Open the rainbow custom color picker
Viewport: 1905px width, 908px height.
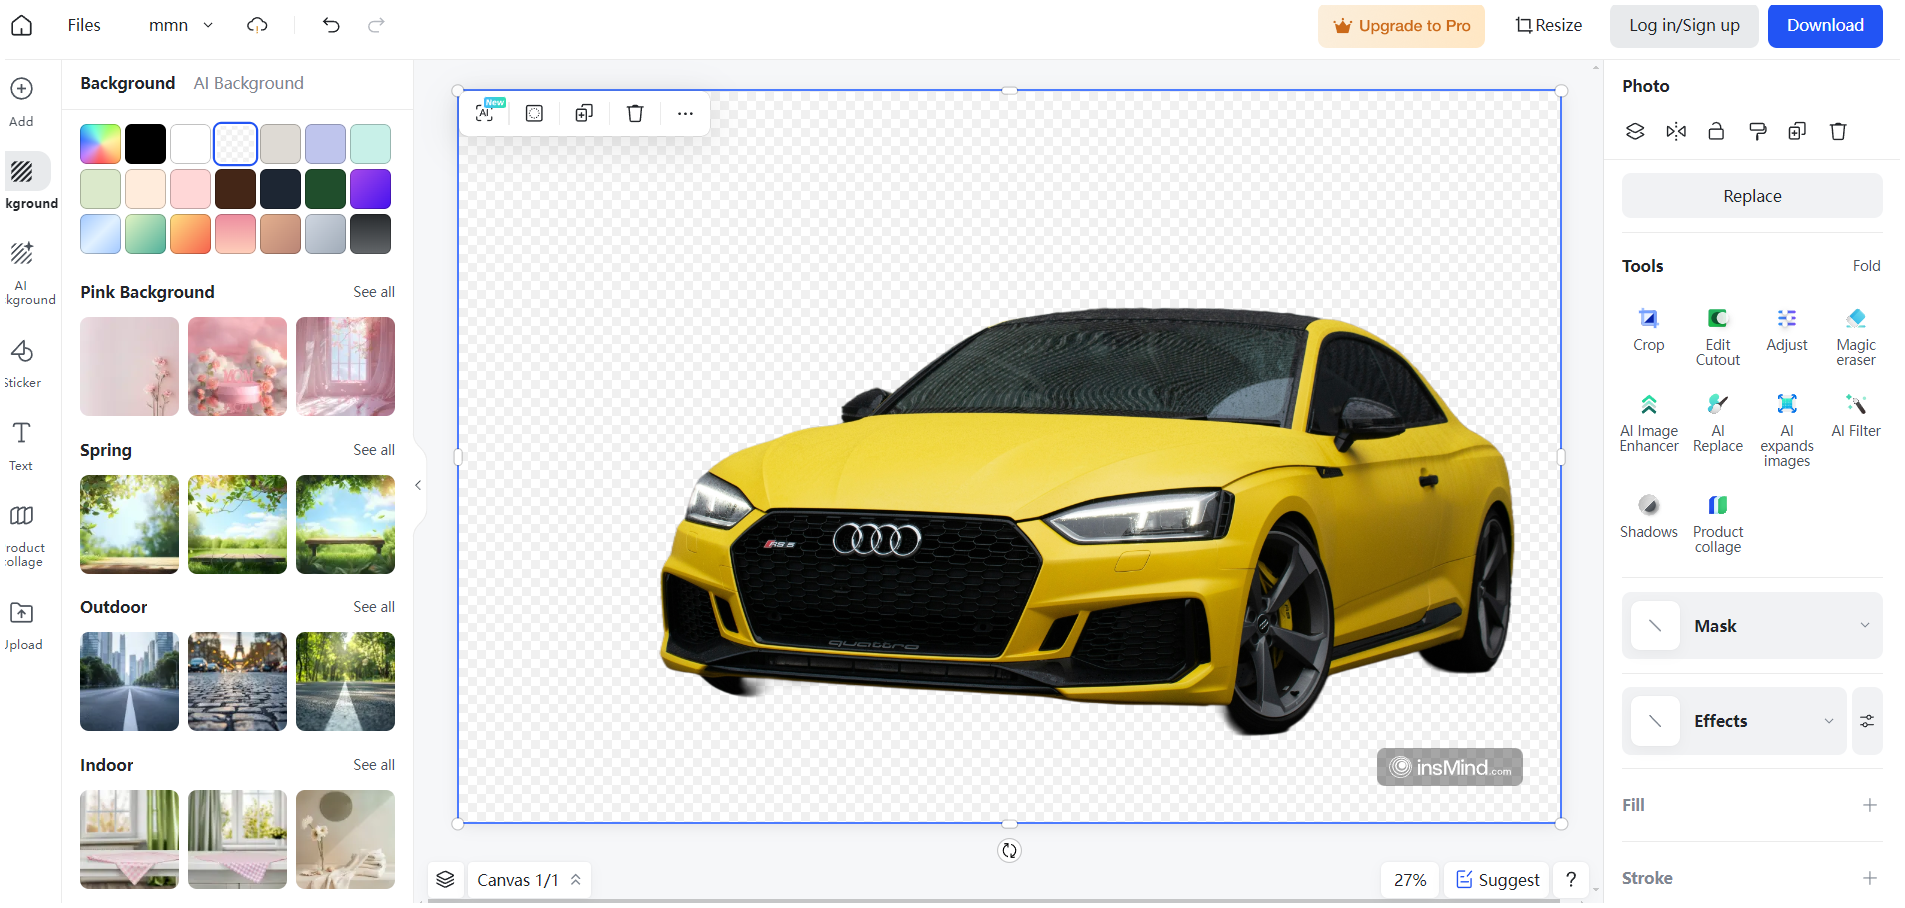tap(100, 144)
